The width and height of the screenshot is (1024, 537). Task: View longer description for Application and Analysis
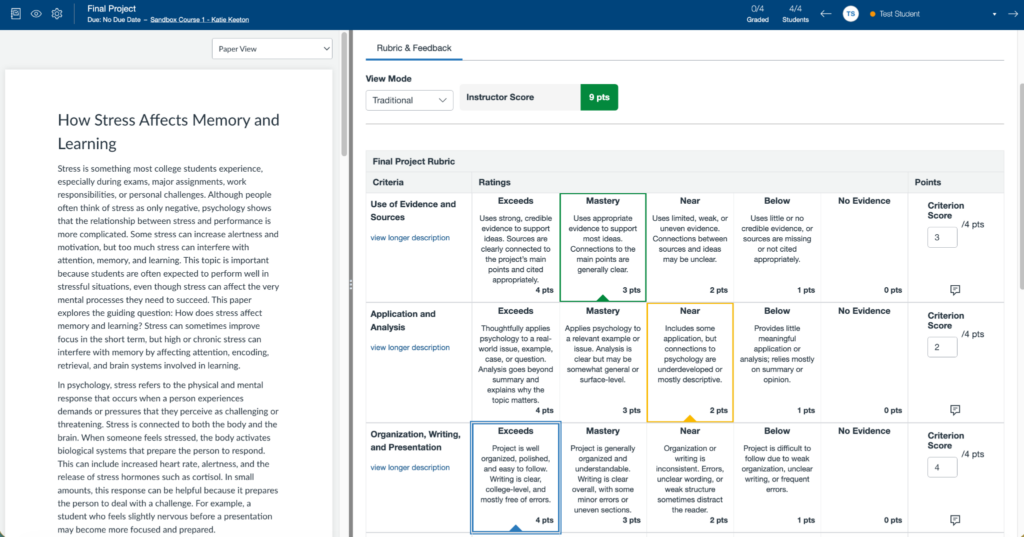click(410, 348)
